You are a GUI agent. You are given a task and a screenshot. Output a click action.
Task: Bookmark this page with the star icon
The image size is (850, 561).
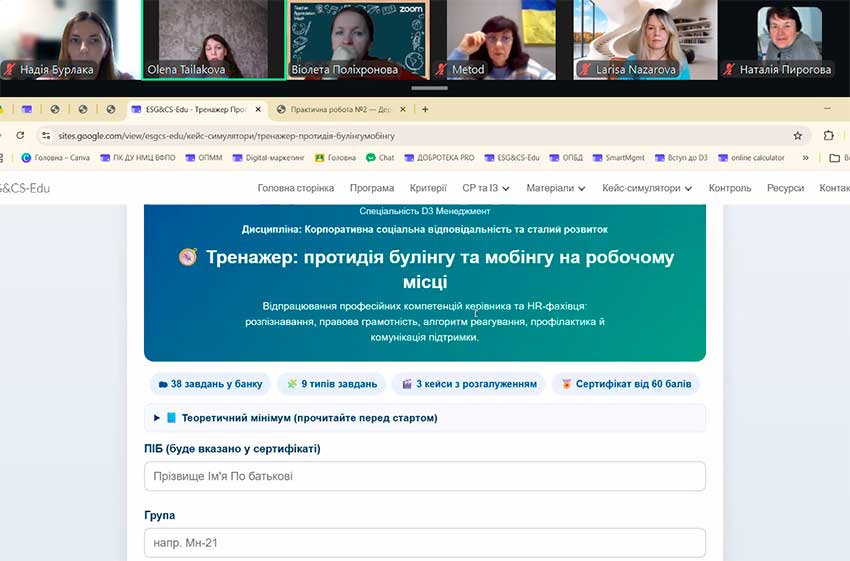click(x=797, y=136)
